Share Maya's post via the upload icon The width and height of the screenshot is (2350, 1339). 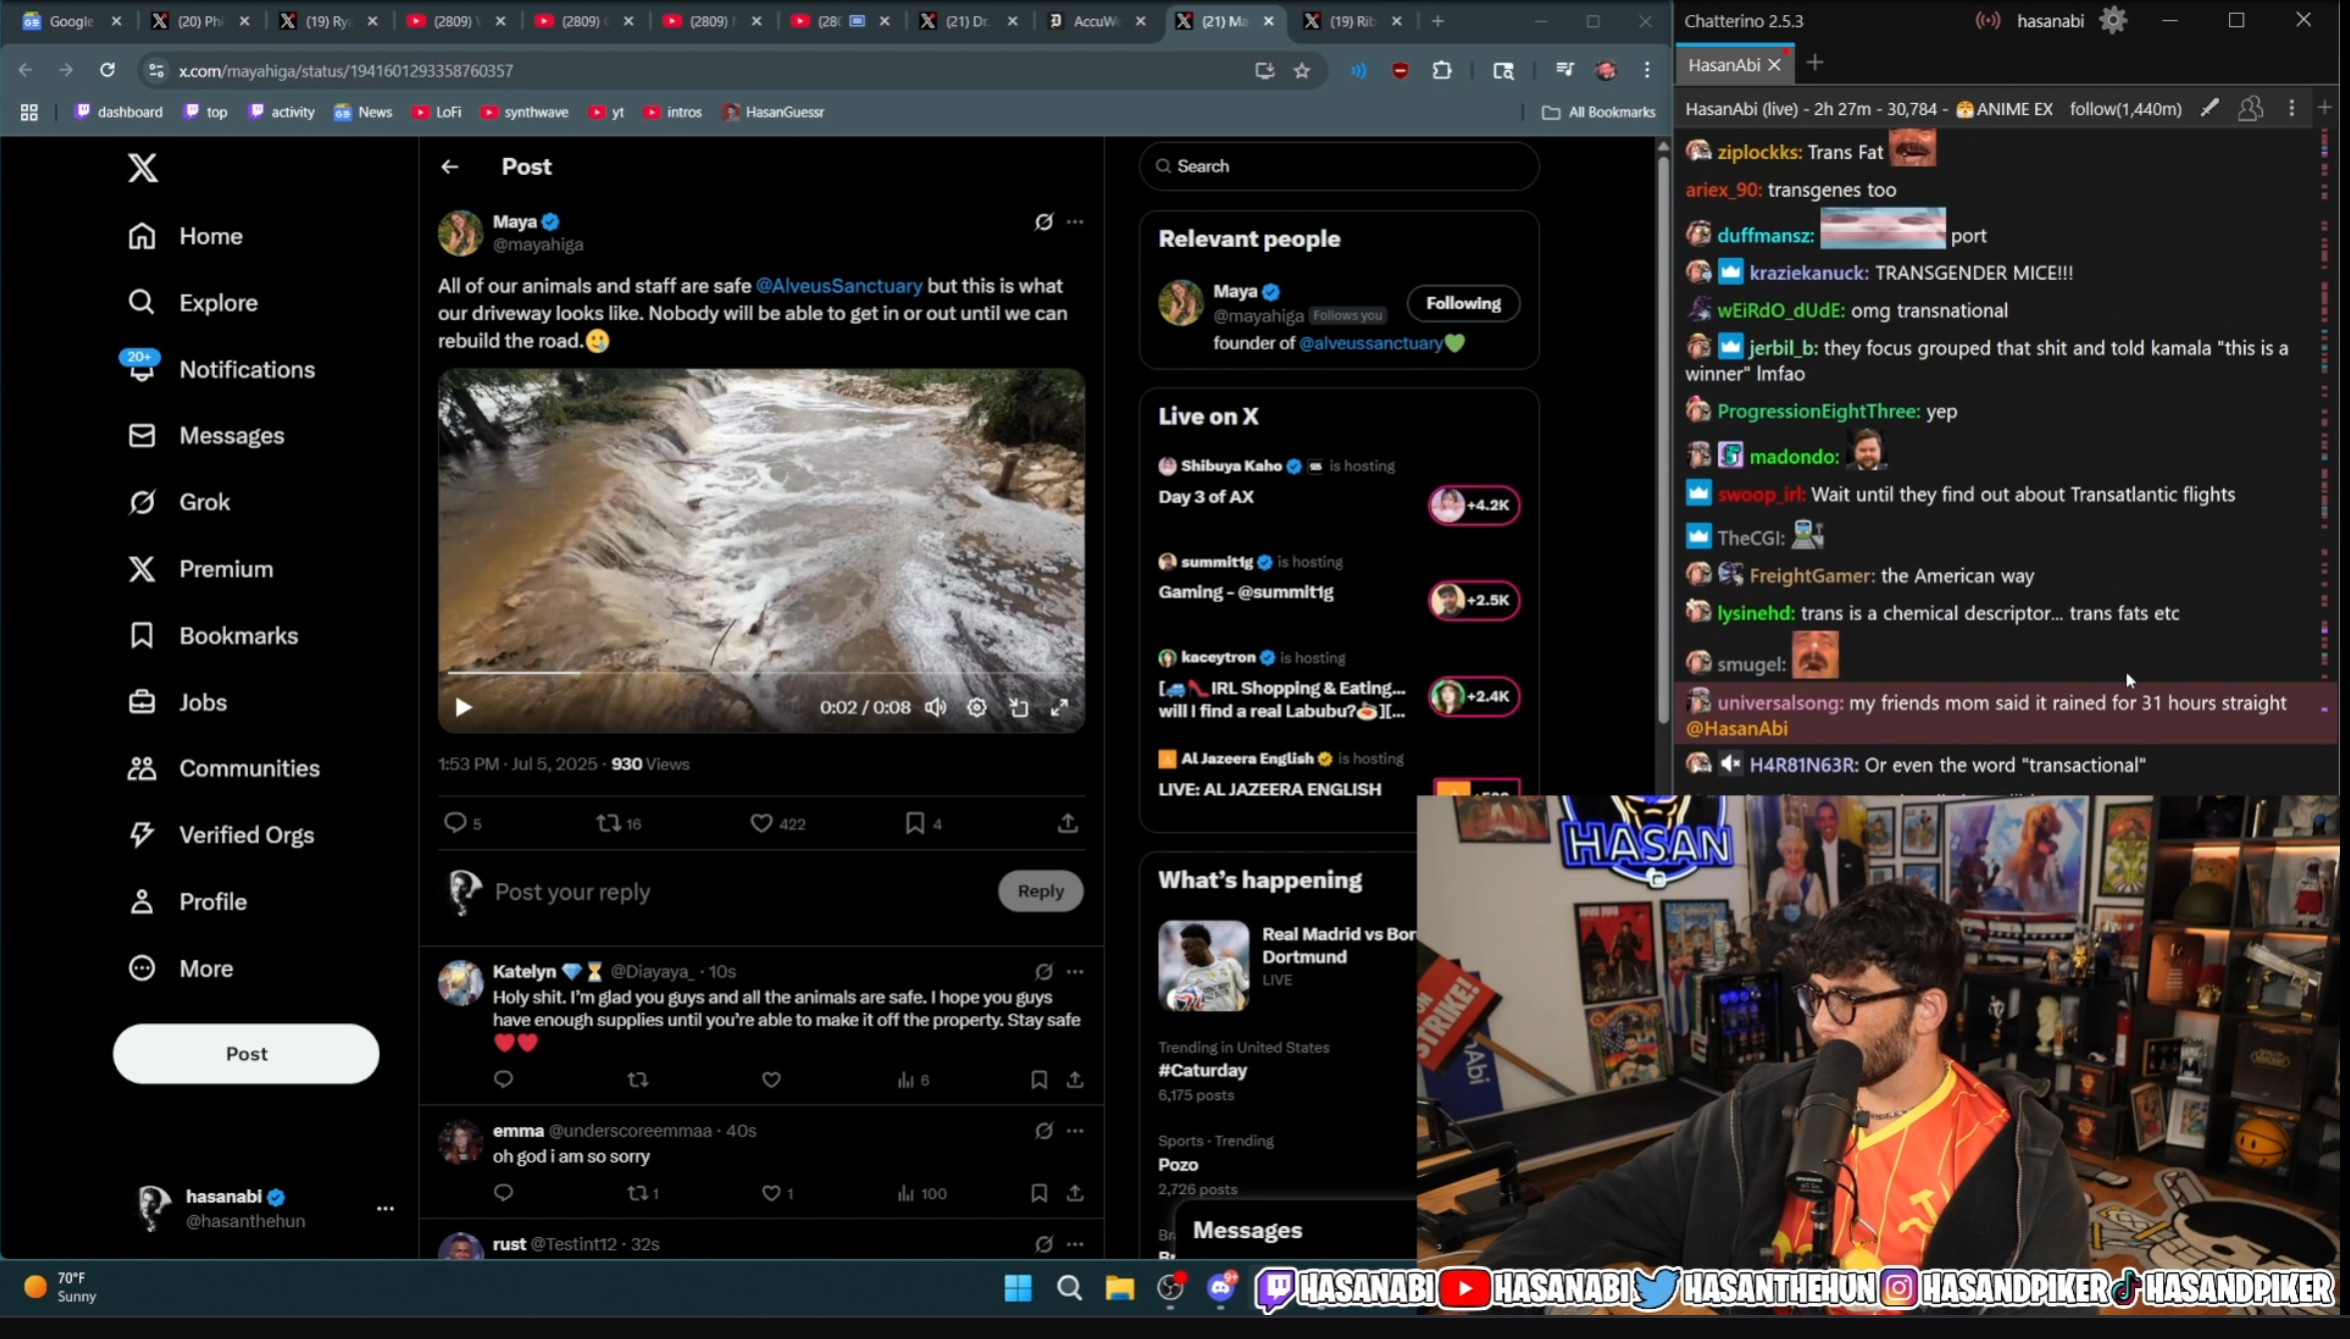point(1068,823)
